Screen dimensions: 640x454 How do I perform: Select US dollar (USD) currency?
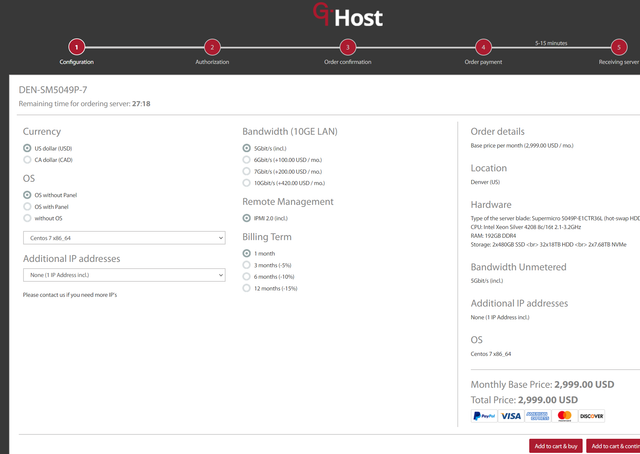point(27,148)
